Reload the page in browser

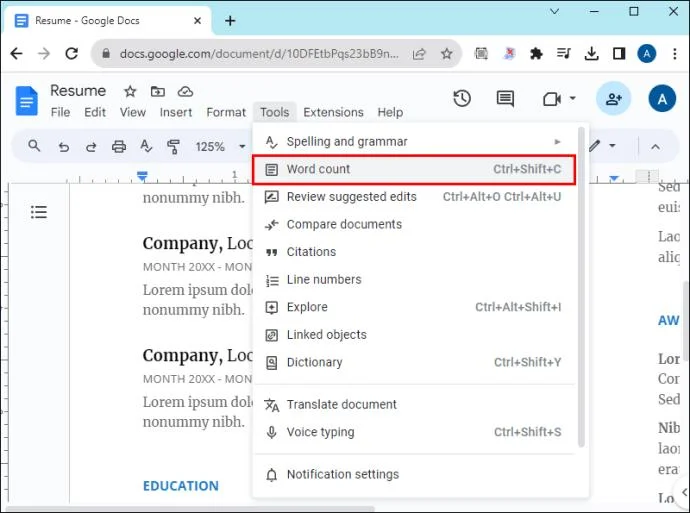pyautogui.click(x=71, y=54)
